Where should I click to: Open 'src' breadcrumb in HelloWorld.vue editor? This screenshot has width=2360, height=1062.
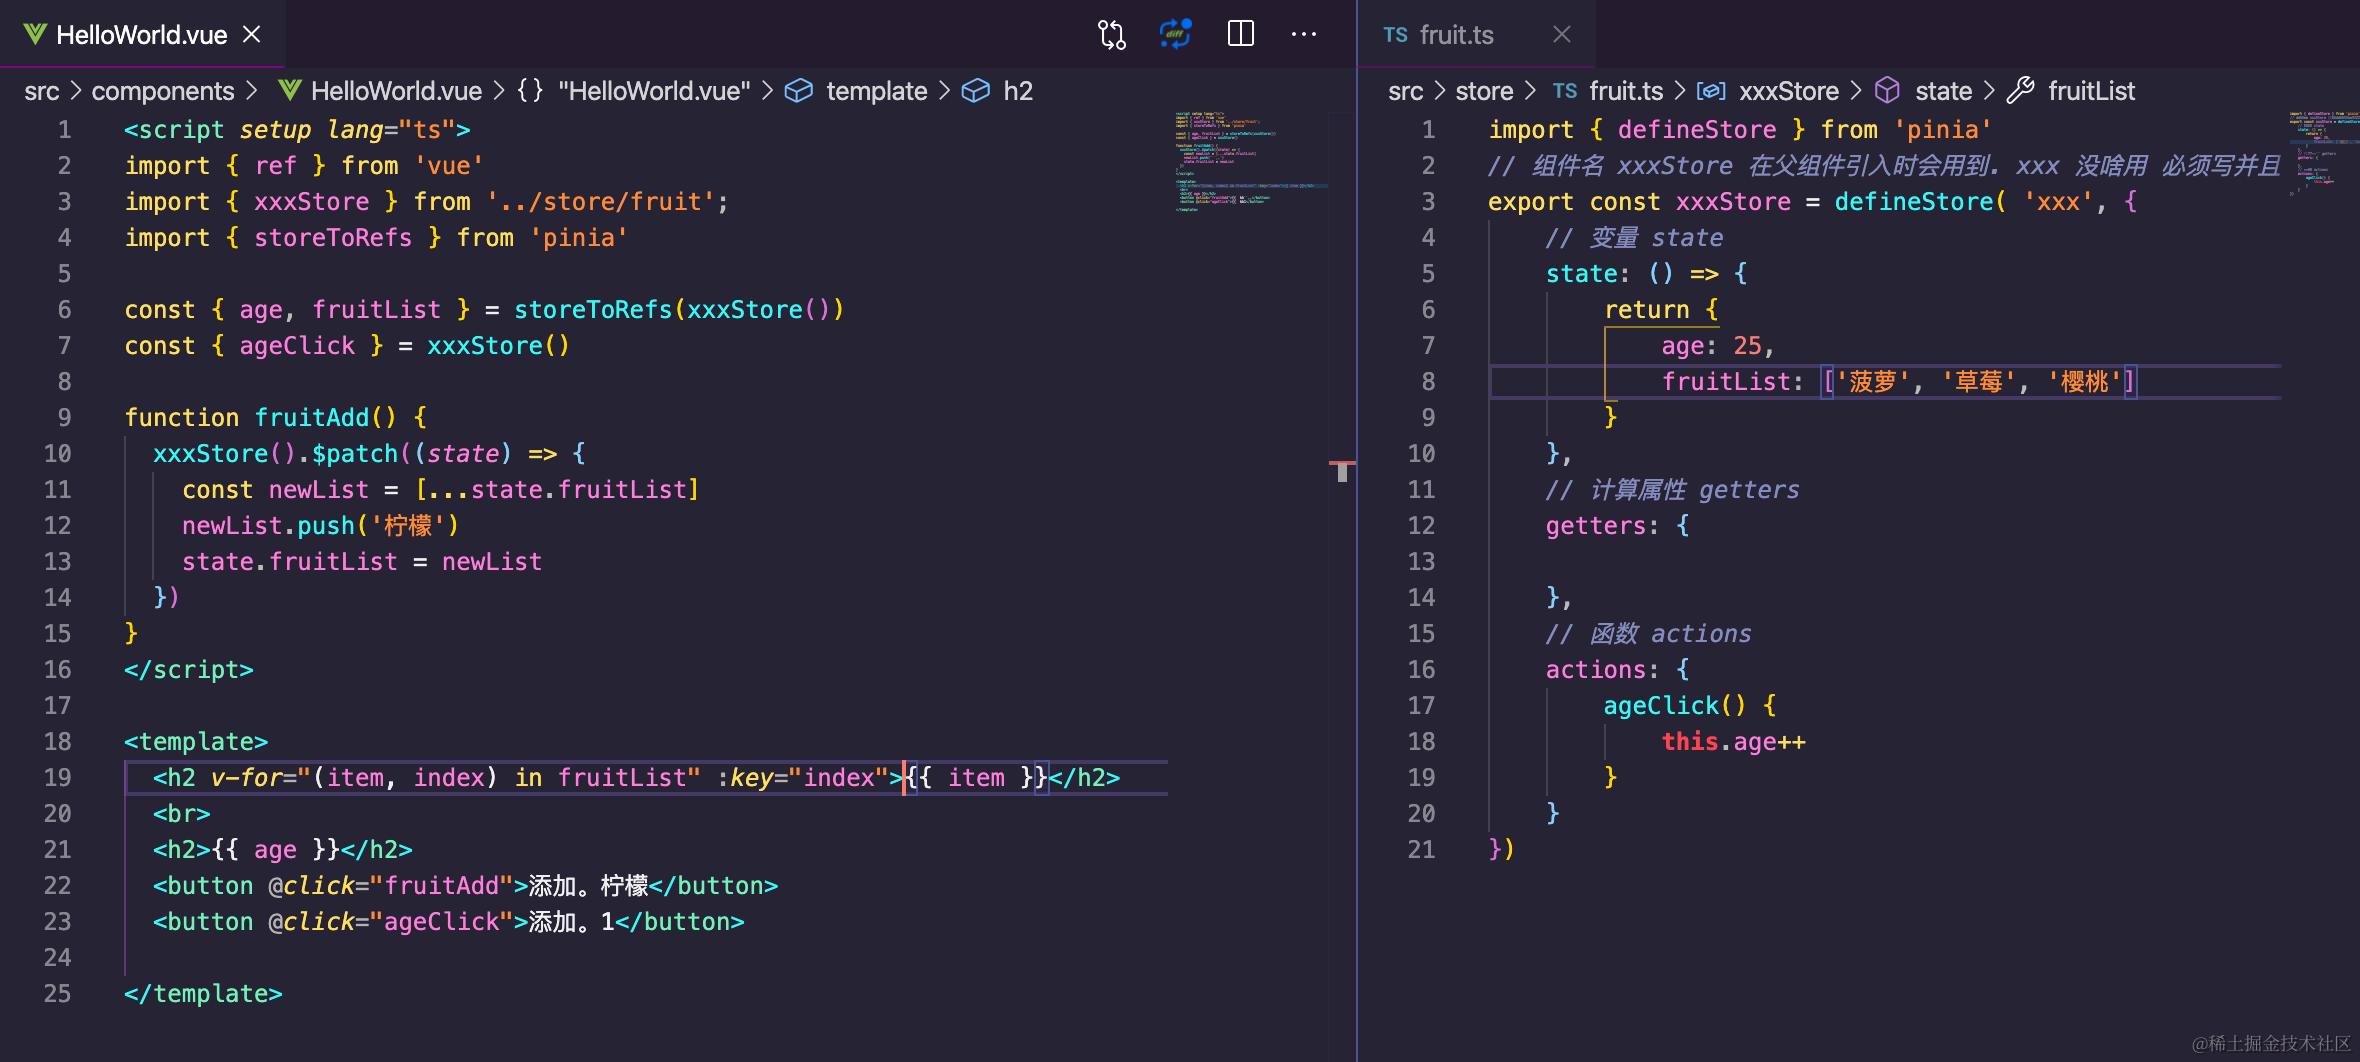coord(42,91)
